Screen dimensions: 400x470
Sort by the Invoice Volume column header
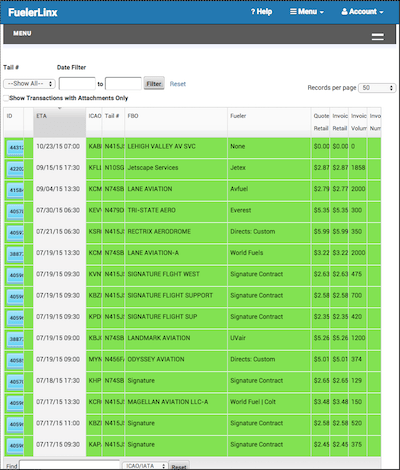click(358, 122)
